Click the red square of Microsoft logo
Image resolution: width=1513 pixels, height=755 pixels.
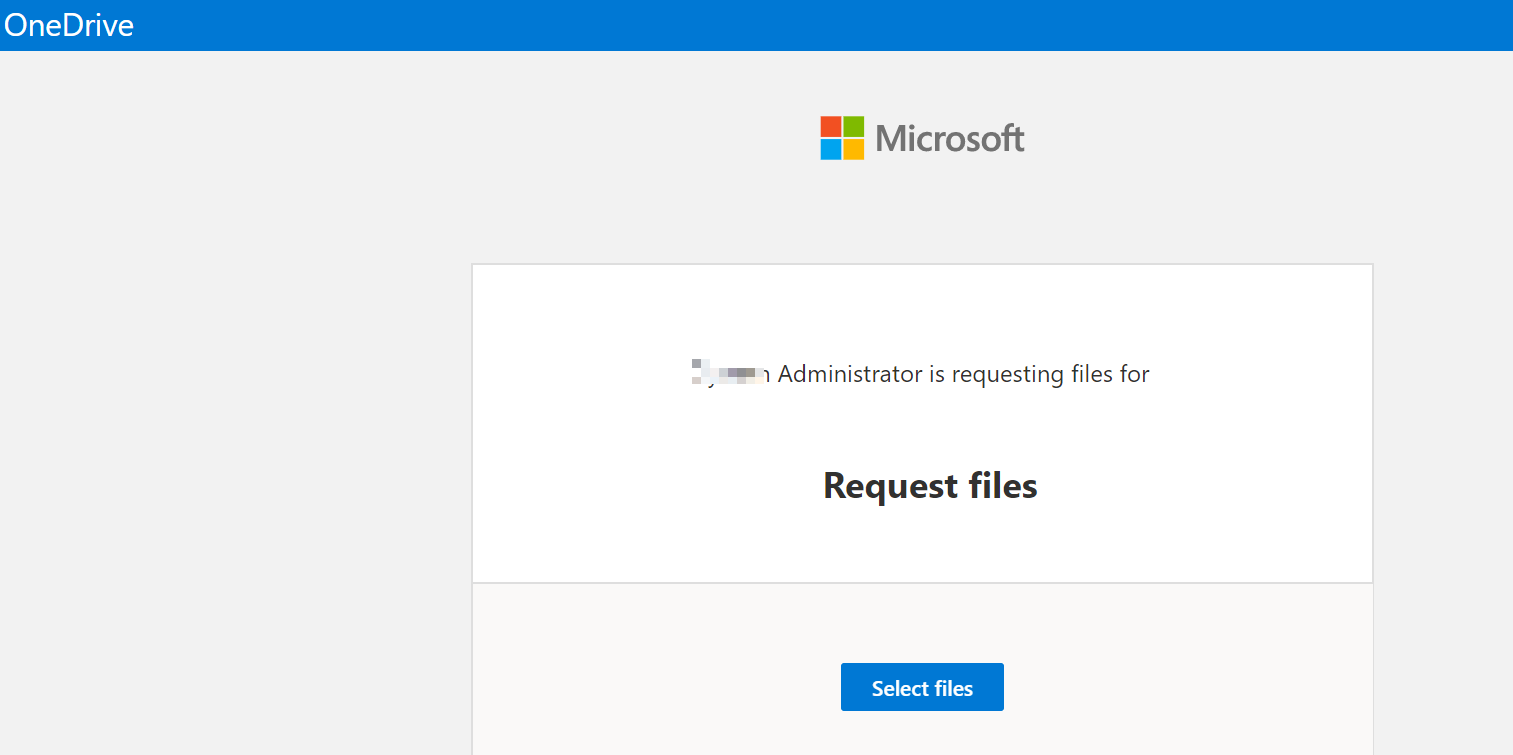831,127
